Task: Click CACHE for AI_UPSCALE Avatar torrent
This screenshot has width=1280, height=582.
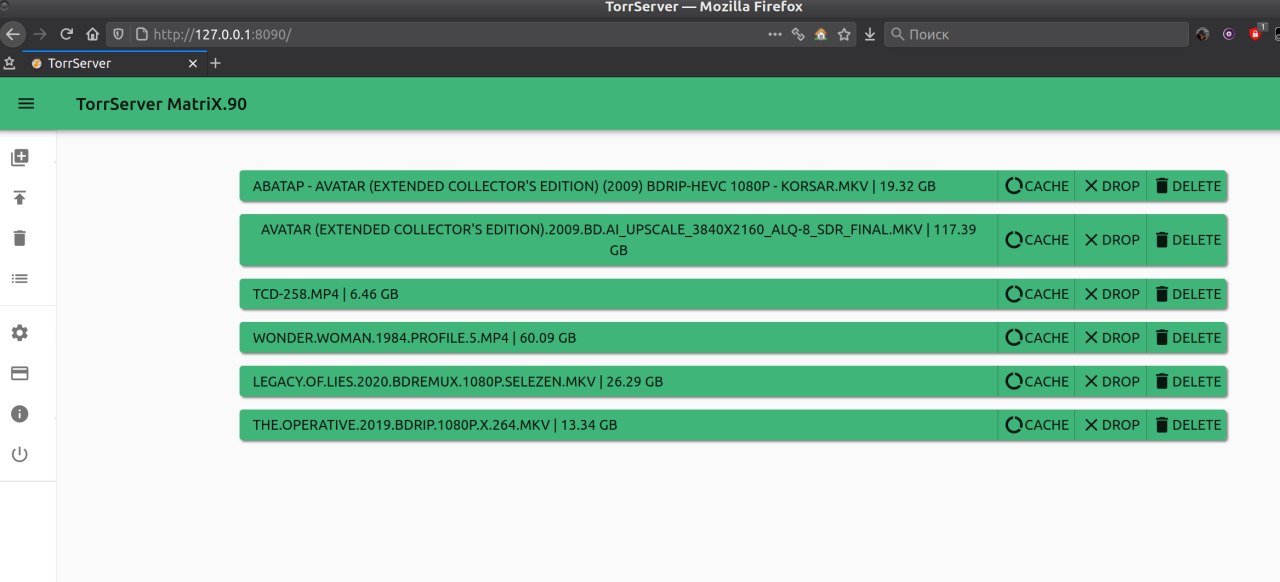Action: click(1036, 240)
